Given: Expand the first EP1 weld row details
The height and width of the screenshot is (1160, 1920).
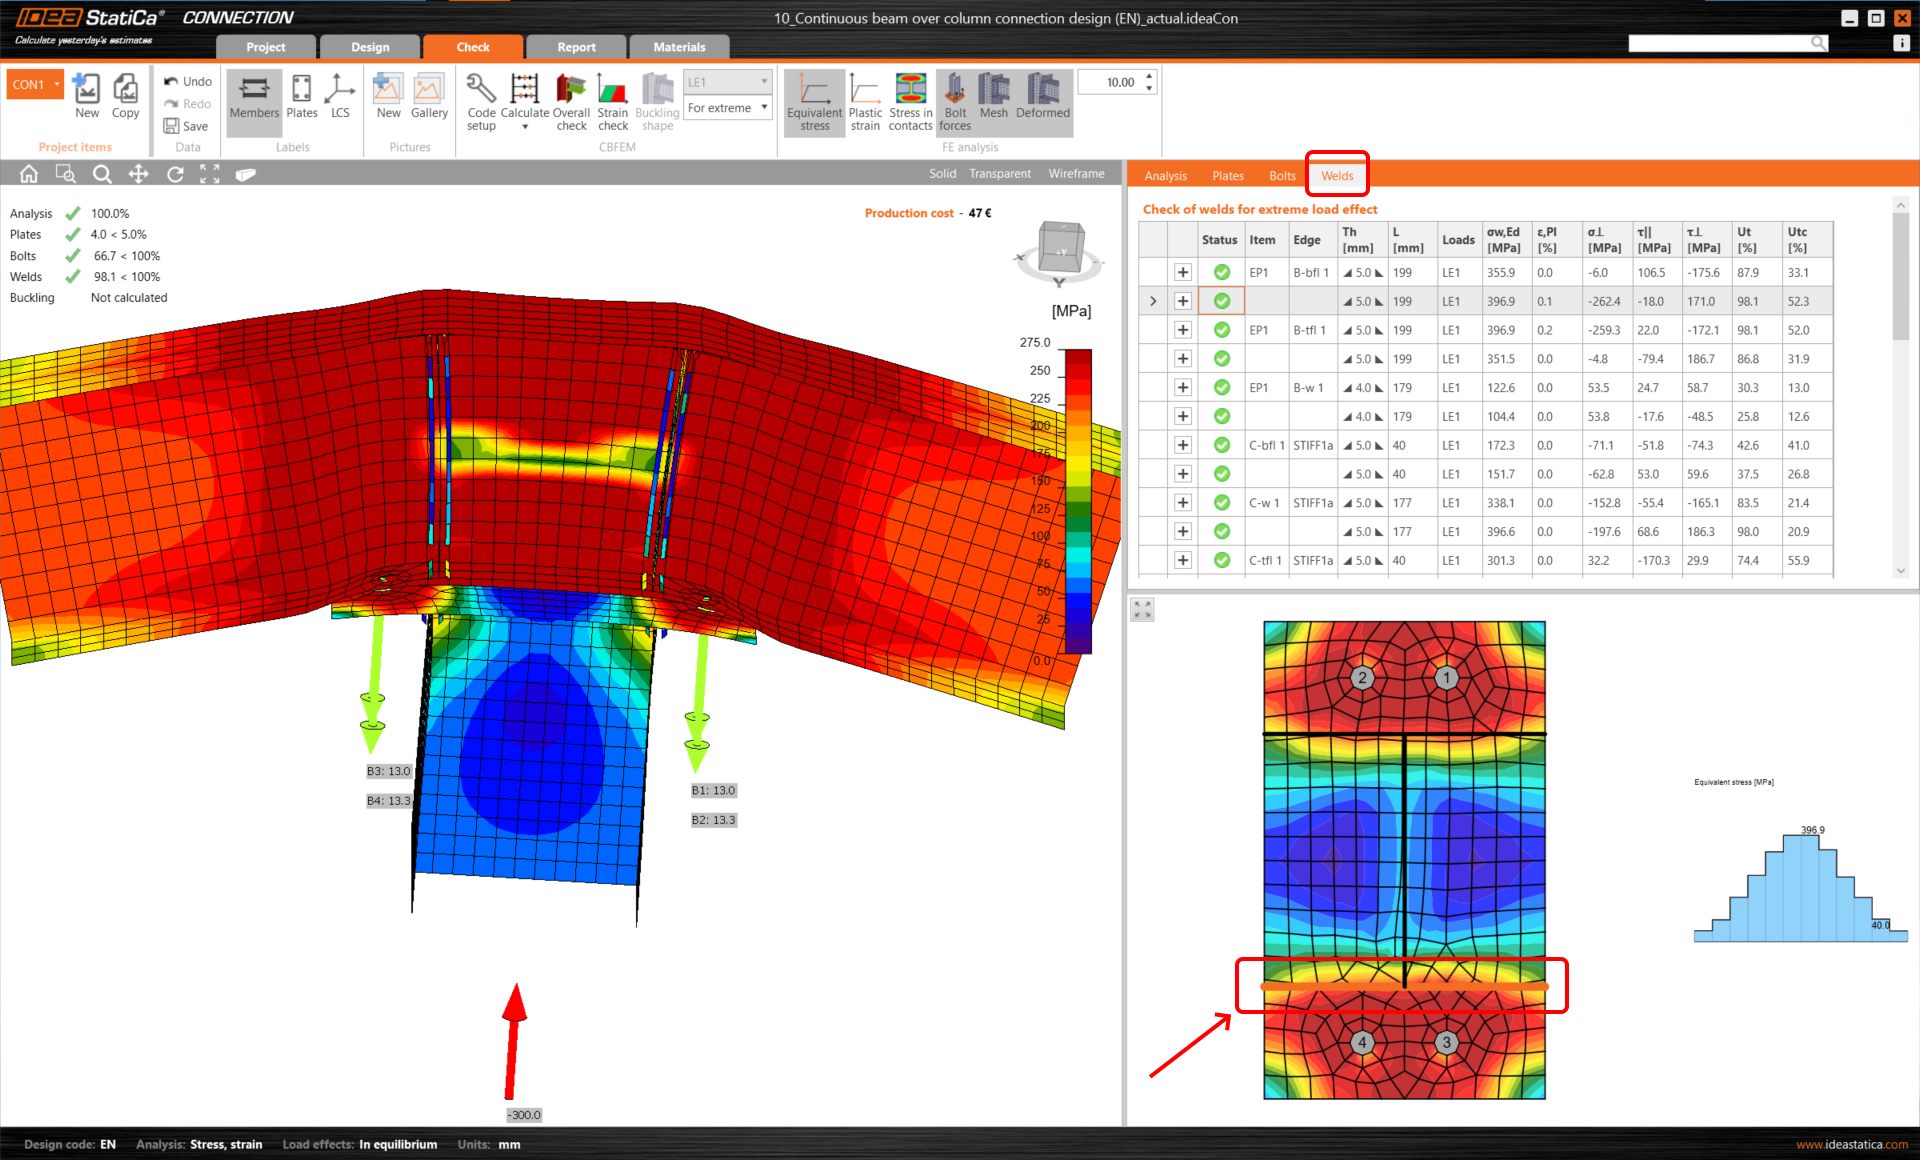Looking at the screenshot, I should (1183, 272).
